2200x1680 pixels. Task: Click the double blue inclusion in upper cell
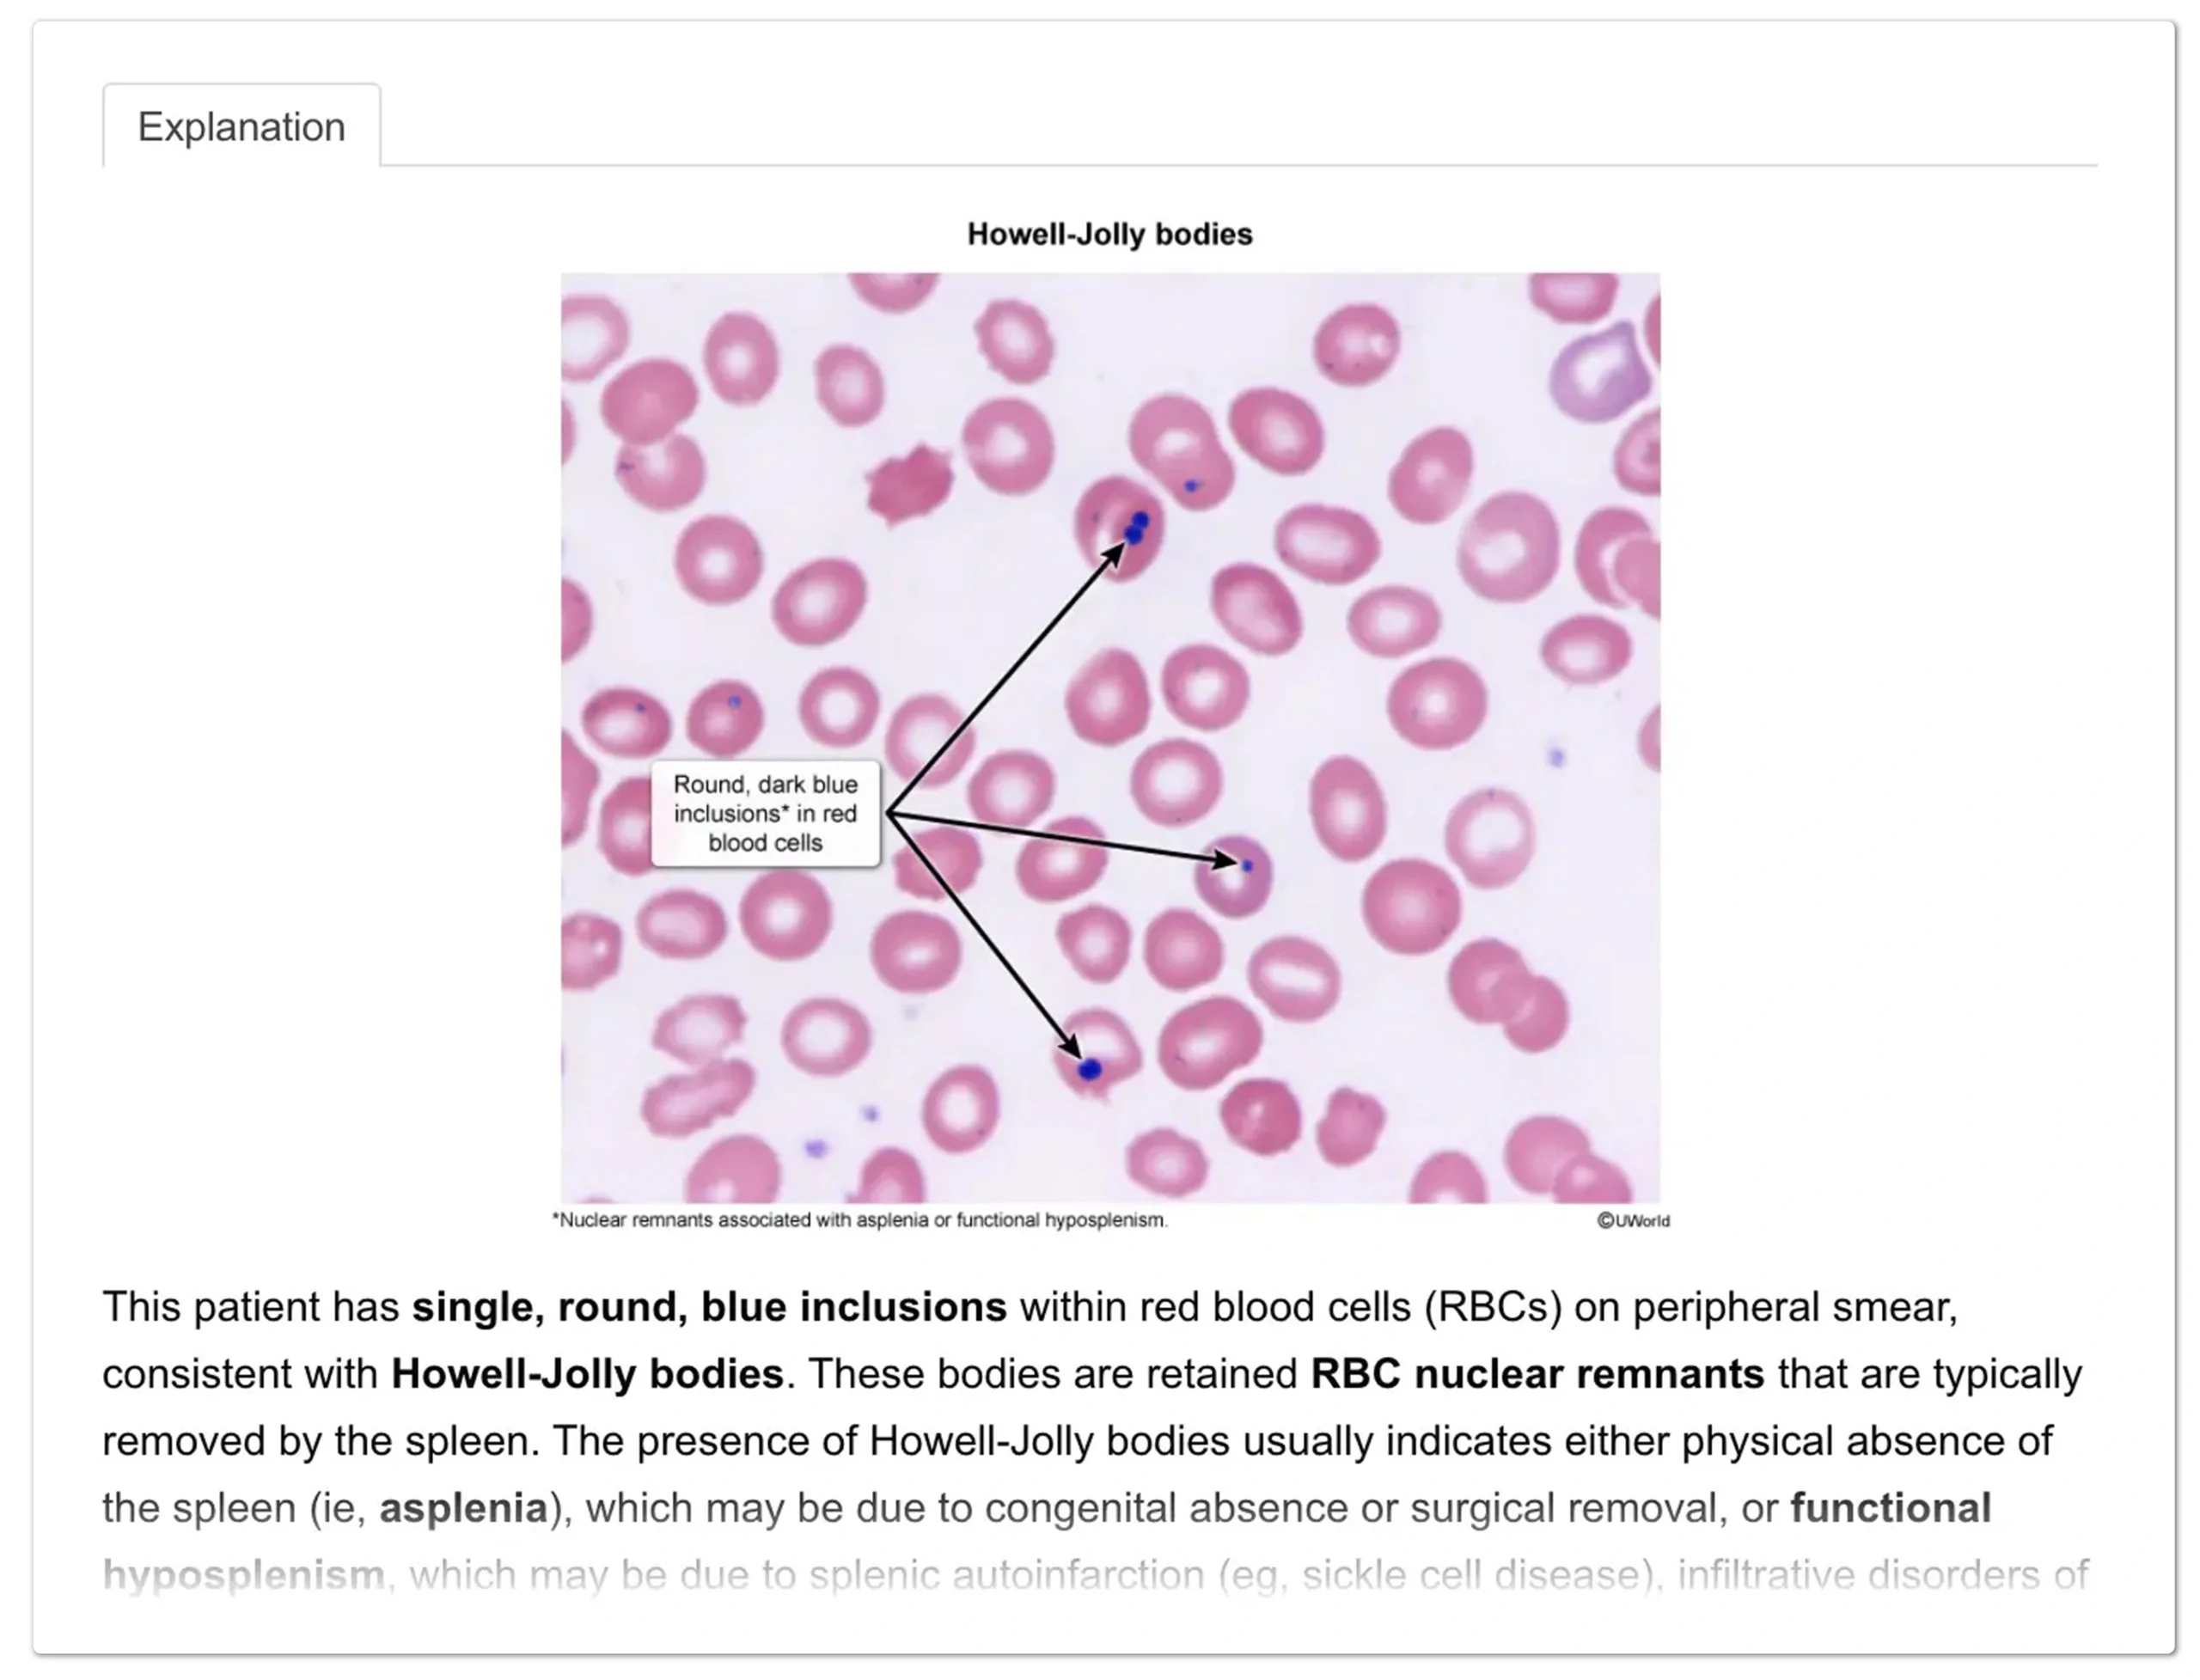tap(1137, 527)
